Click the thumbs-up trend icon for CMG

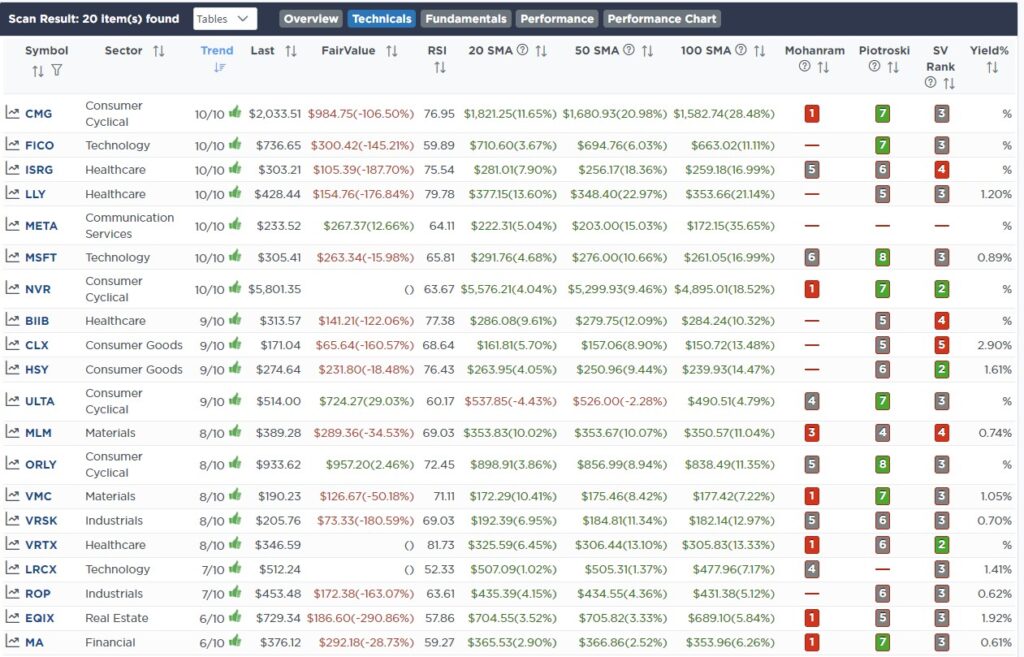coord(235,112)
